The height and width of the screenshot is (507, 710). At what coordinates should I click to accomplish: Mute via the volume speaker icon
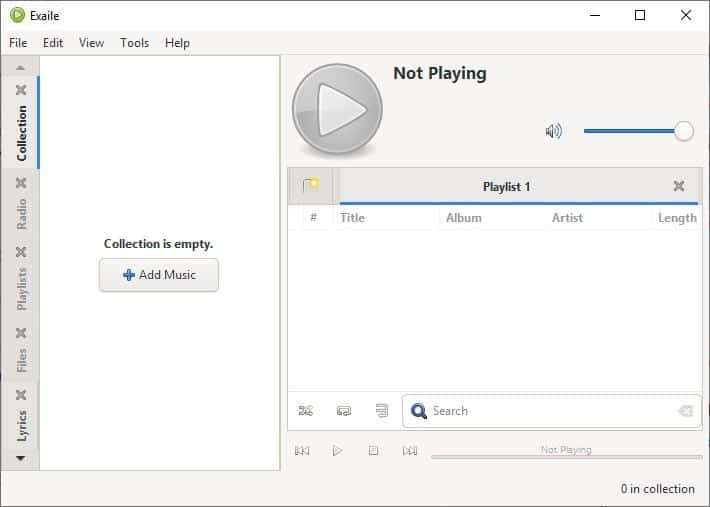point(553,131)
